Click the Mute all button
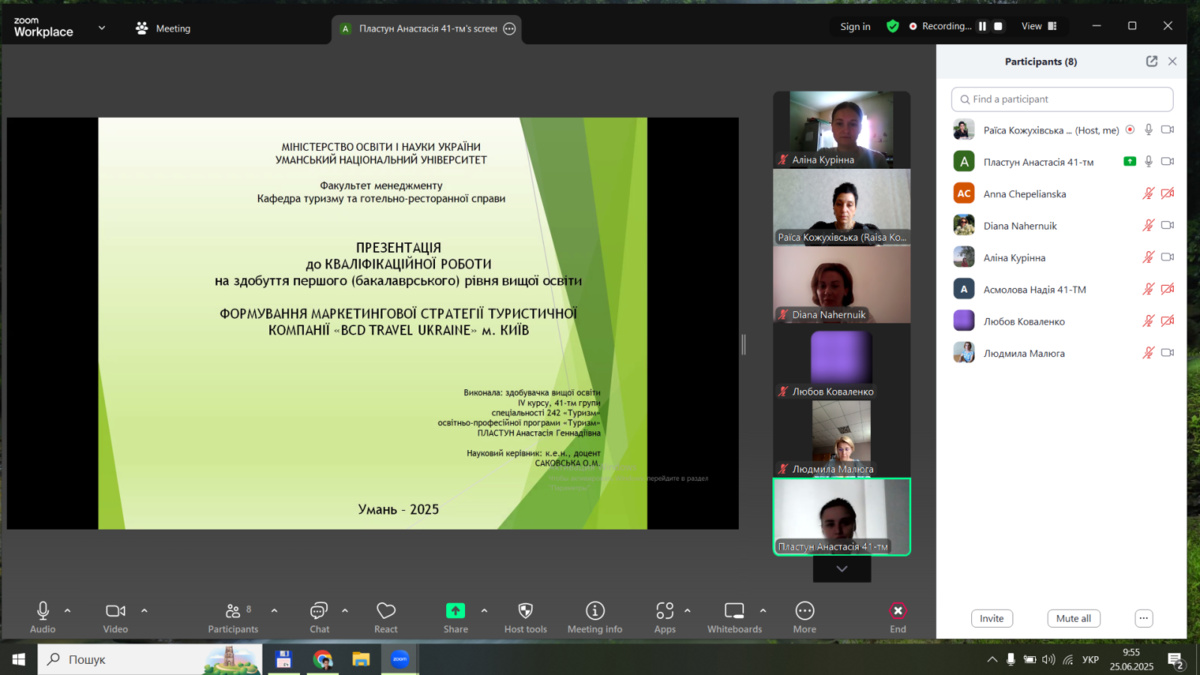Screen dimensions: 1200x675 point(1074,618)
